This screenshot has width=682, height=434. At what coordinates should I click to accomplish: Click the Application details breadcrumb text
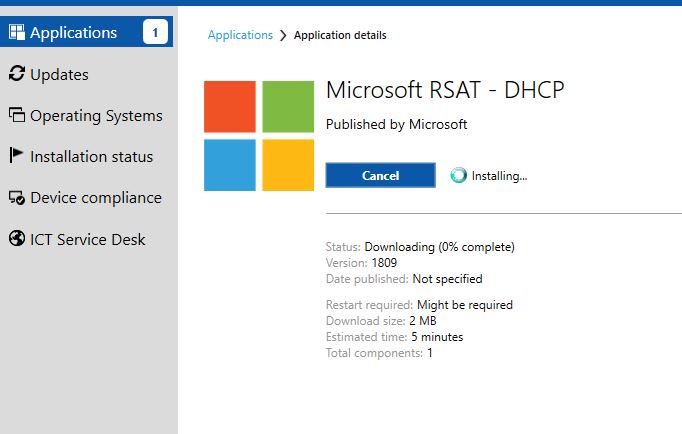point(340,35)
